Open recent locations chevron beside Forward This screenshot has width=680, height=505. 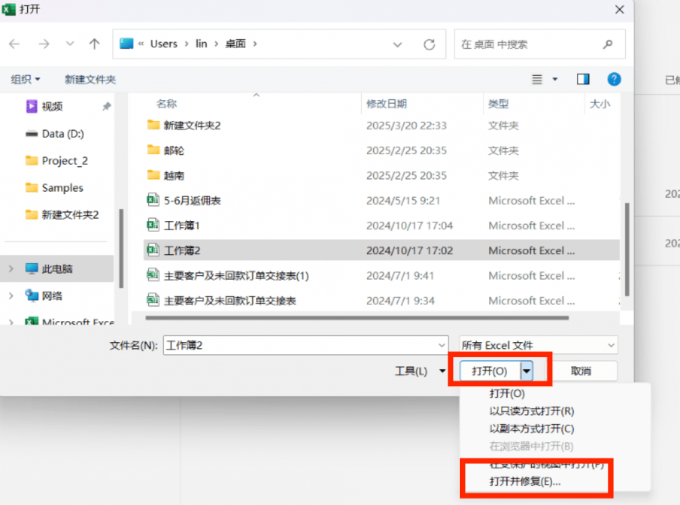(x=69, y=44)
